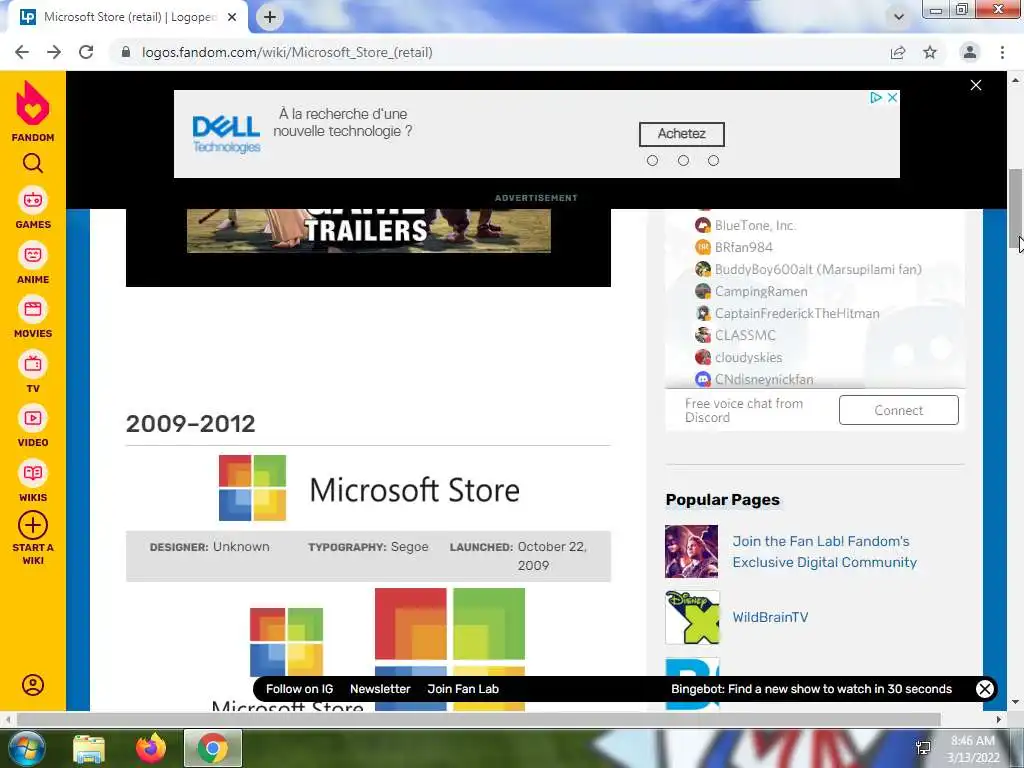This screenshot has width=1024, height=768.
Task: Open the taskbar clock showing 8:46 AM
Action: pos(973,748)
